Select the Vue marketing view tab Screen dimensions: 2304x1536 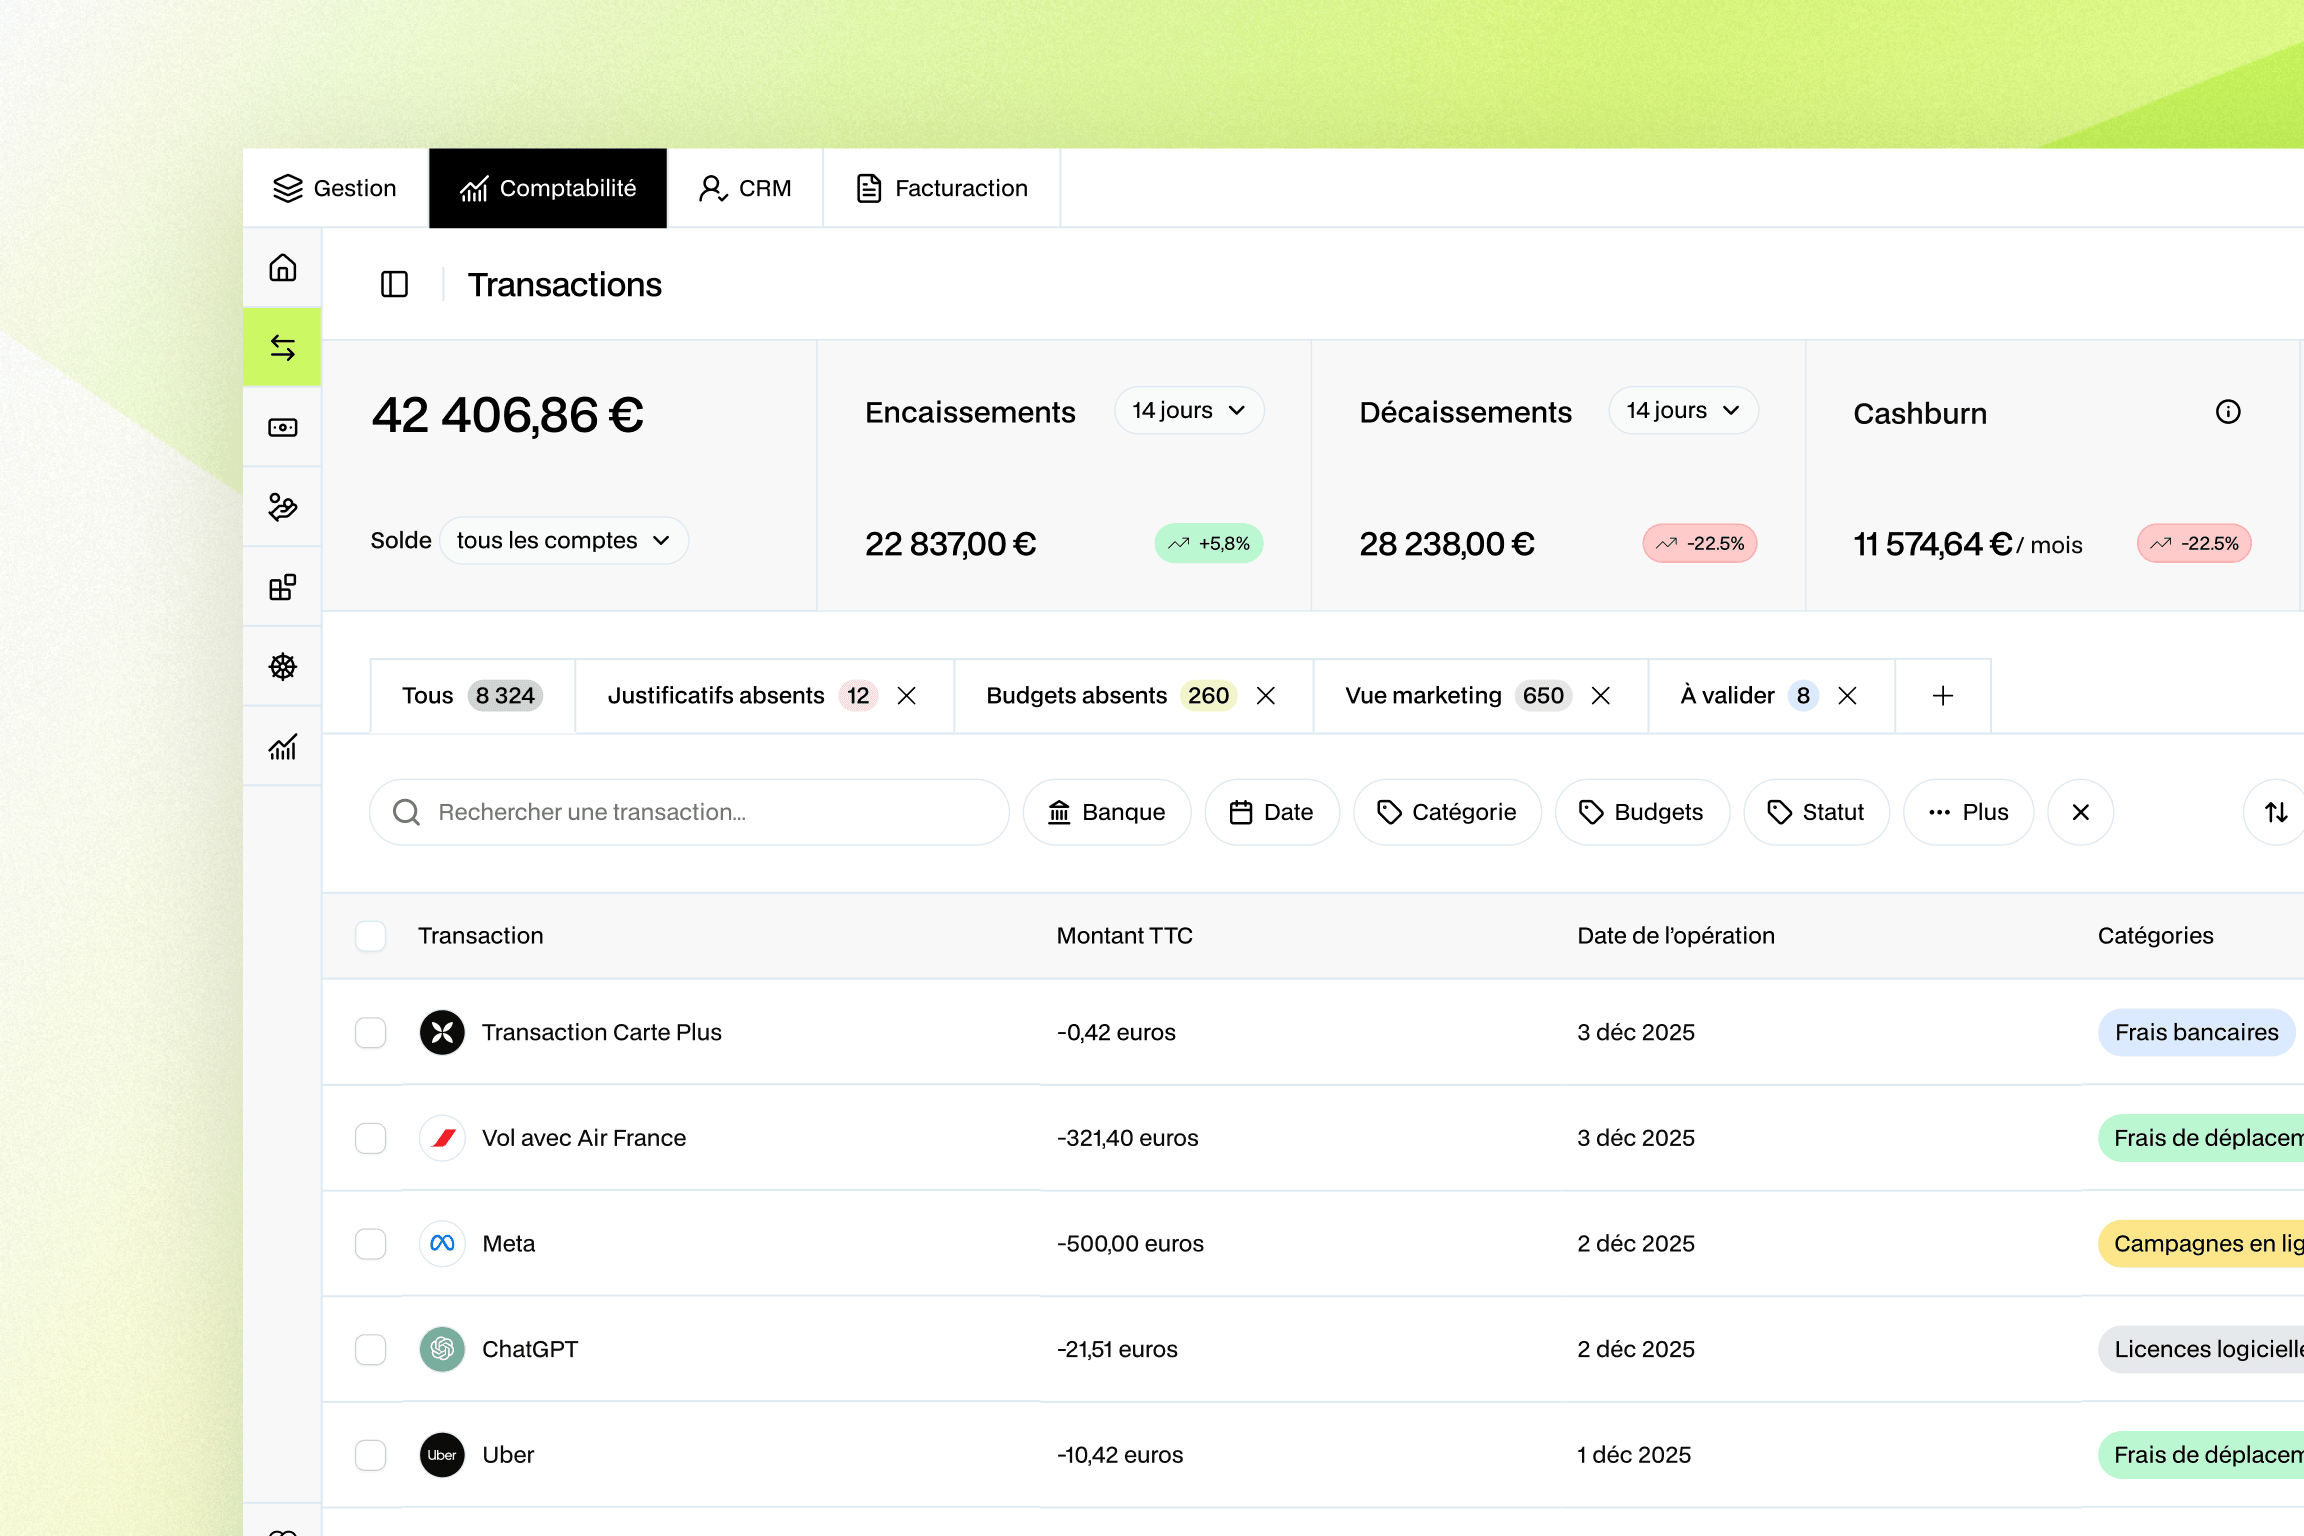1423,696
